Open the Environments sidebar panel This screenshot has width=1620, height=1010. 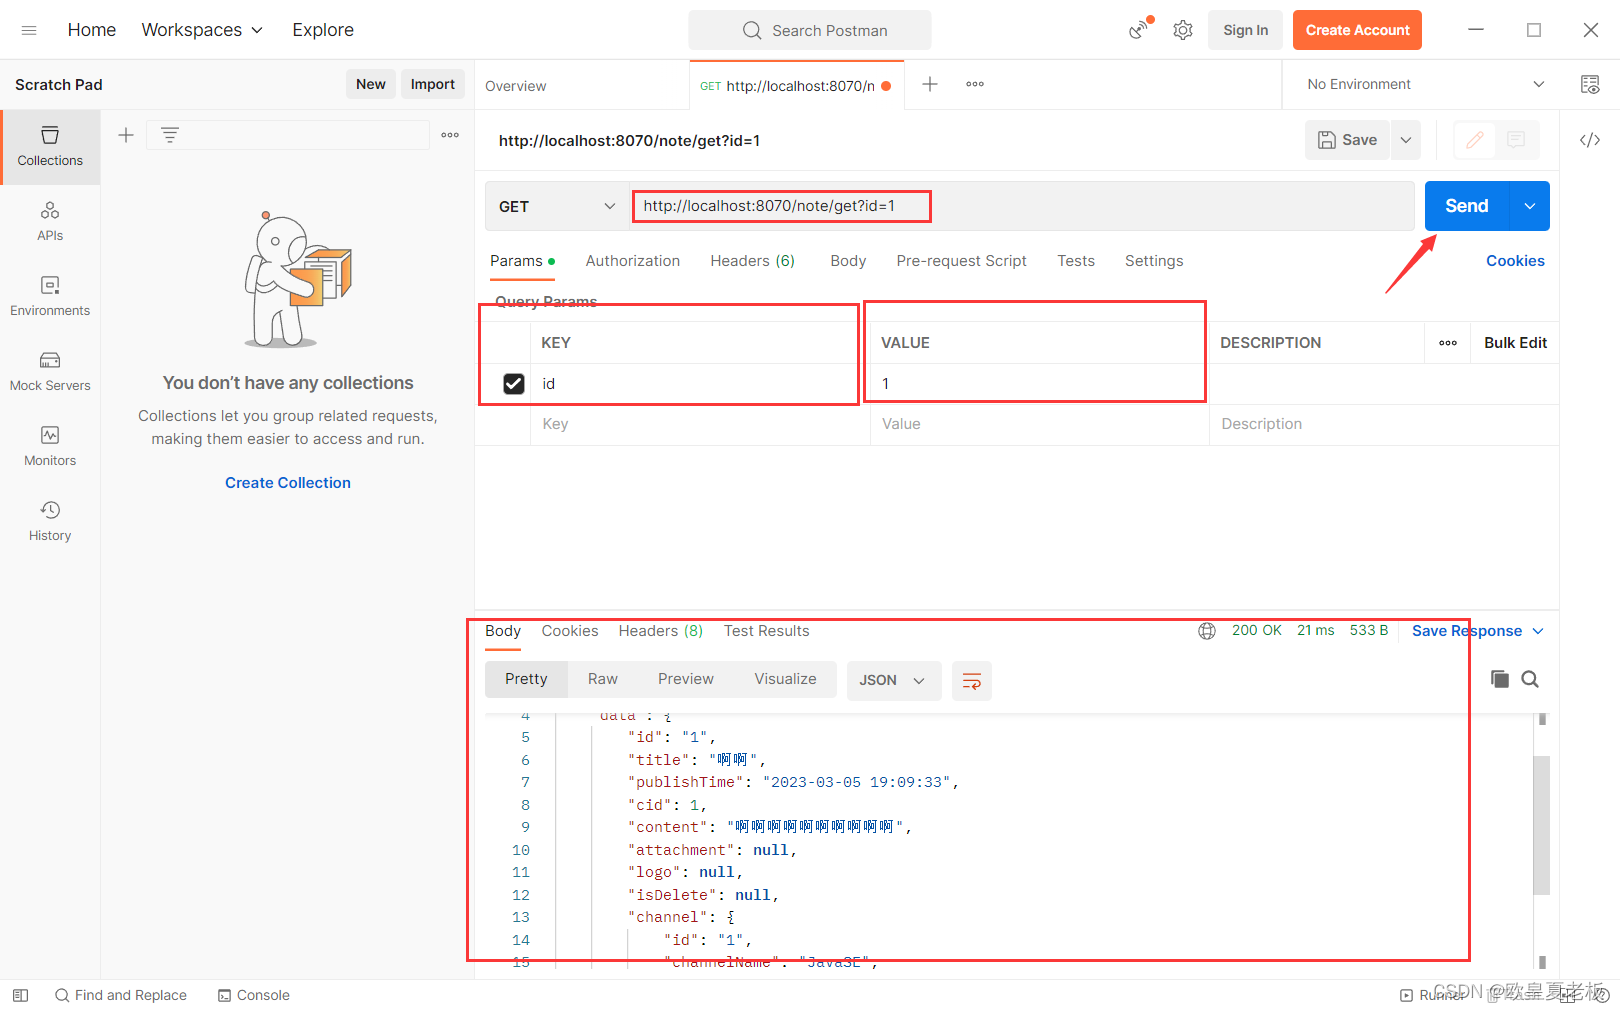click(x=50, y=297)
